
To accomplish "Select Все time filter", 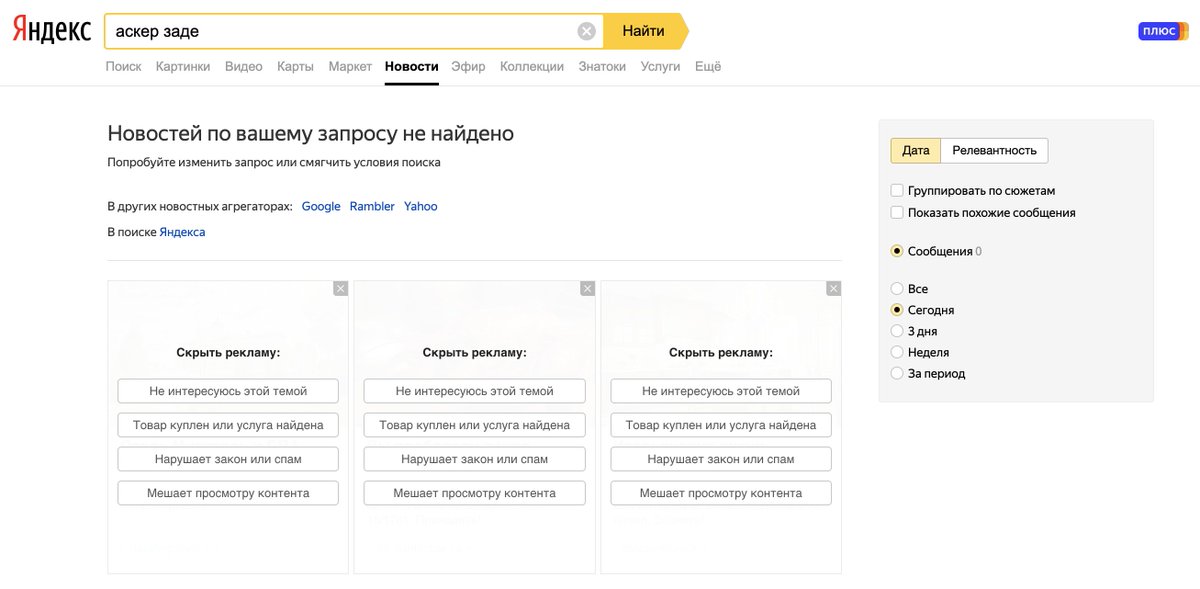I will pos(897,289).
